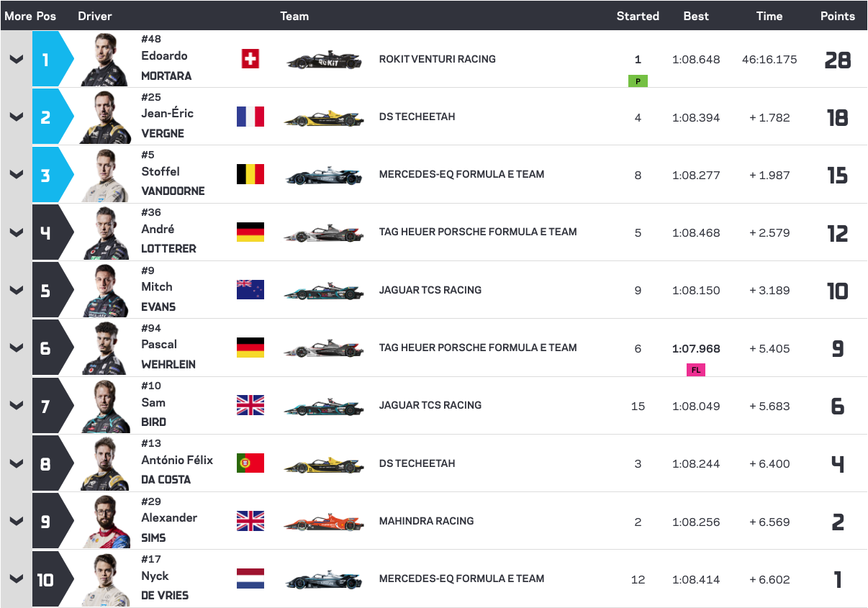Click the green pole position P badge

click(x=637, y=81)
